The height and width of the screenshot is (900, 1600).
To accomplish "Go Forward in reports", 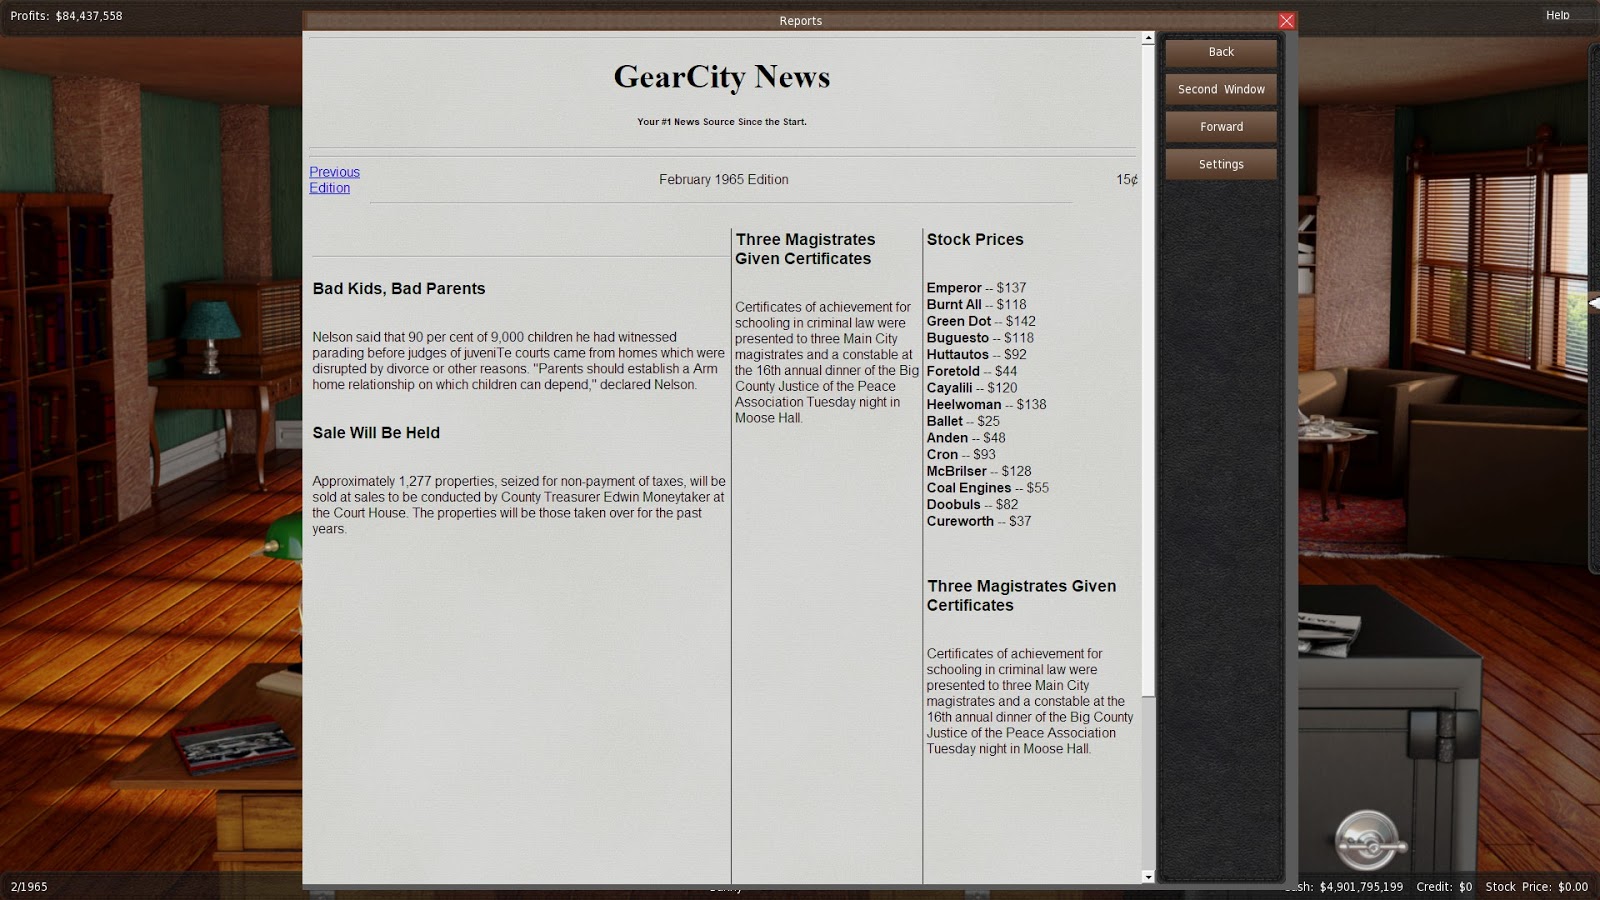I will tap(1220, 127).
